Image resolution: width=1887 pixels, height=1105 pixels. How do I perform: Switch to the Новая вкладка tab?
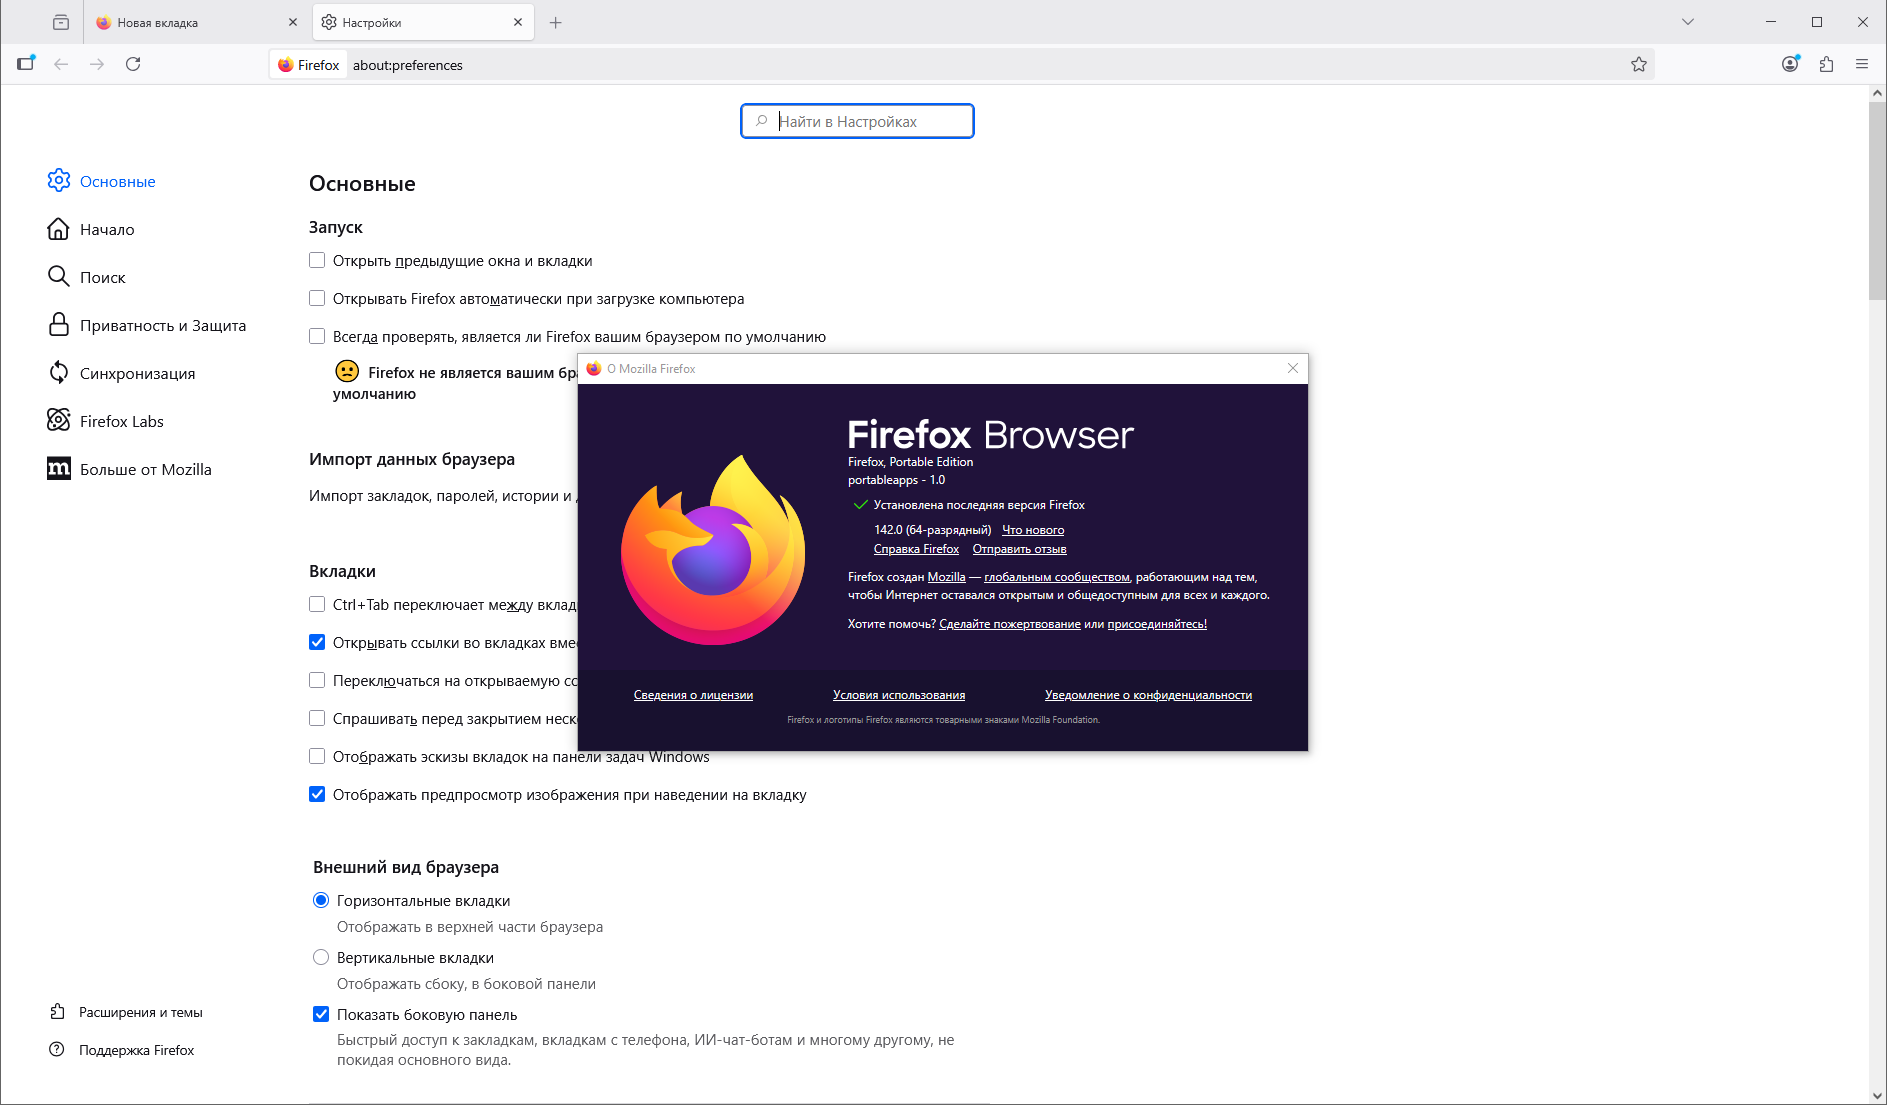[x=195, y=22]
